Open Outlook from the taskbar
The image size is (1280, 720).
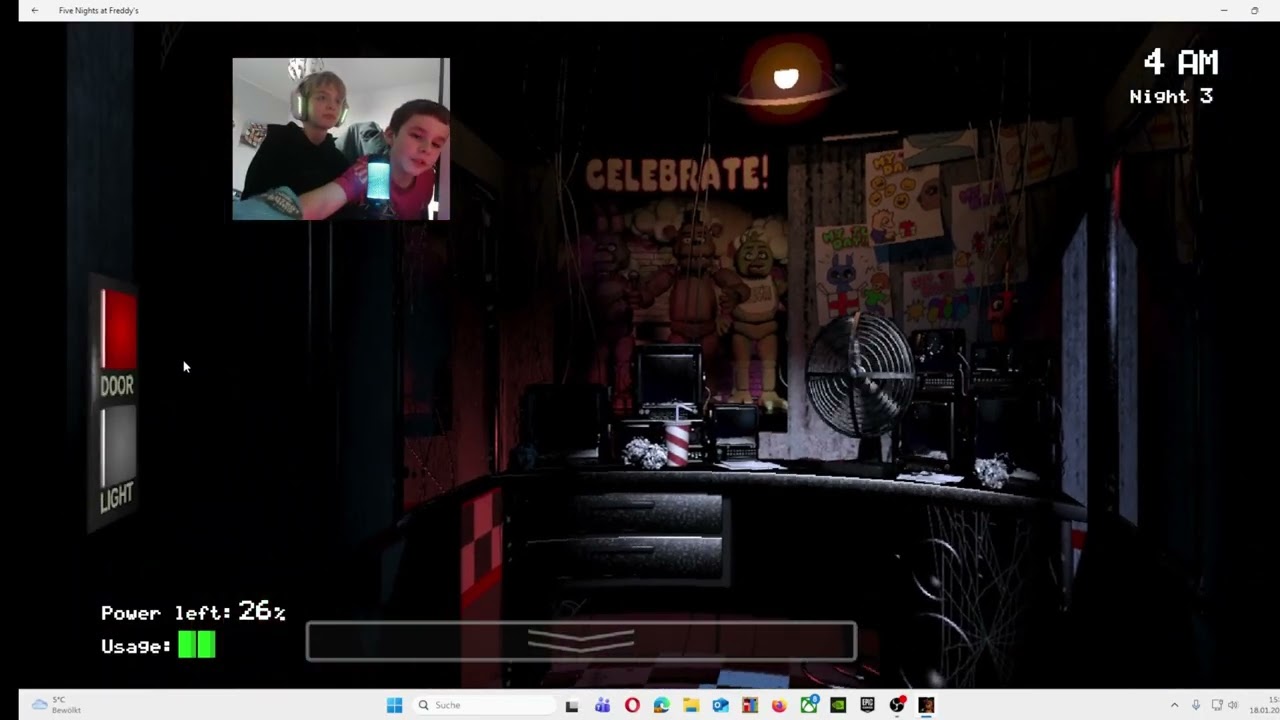720,705
